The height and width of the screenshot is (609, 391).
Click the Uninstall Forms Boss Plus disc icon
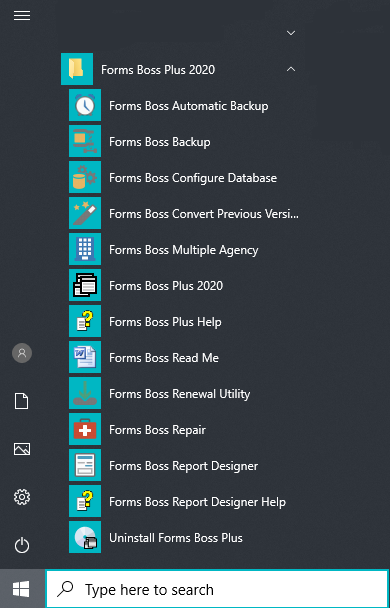[x=85, y=538]
